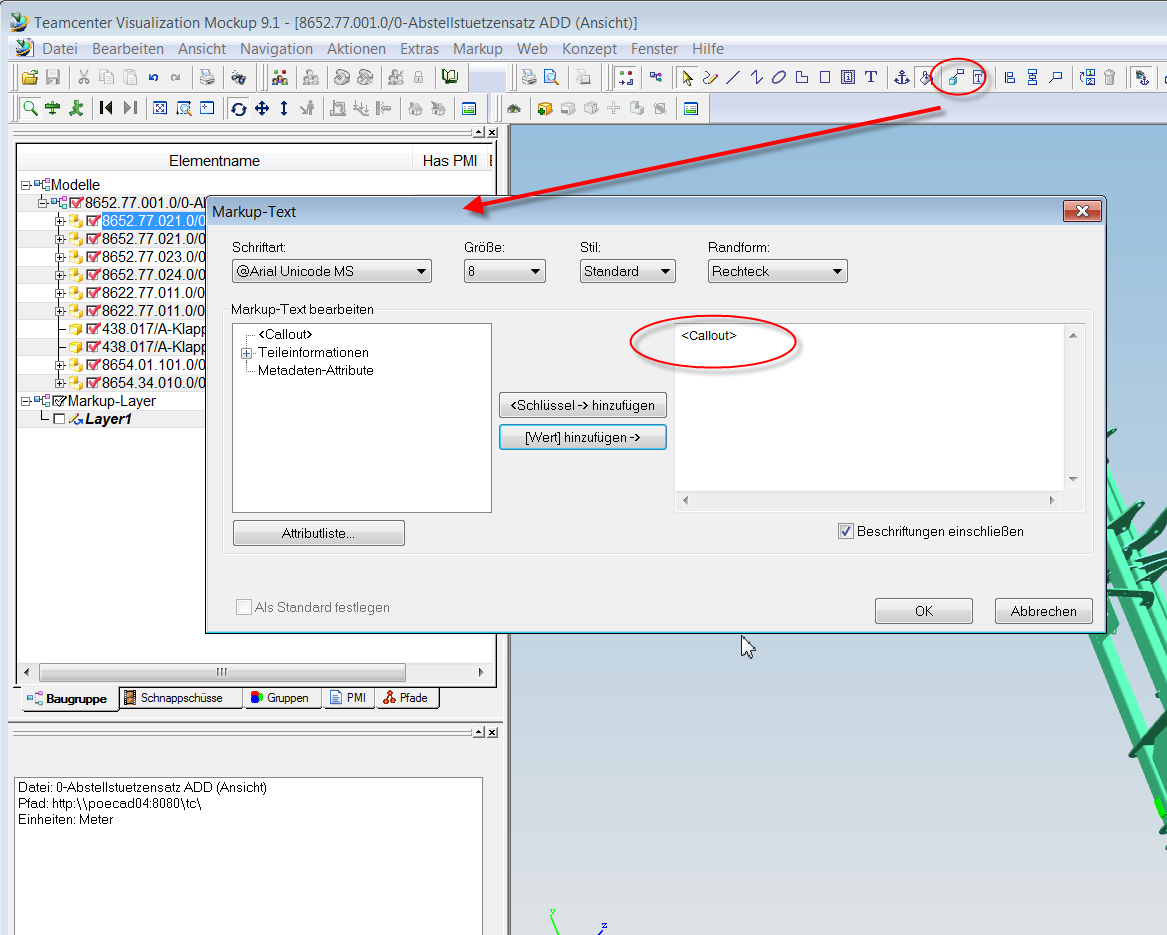
Task: Expand the 8654.34.010.0/0 tree node
Action: tap(60, 383)
